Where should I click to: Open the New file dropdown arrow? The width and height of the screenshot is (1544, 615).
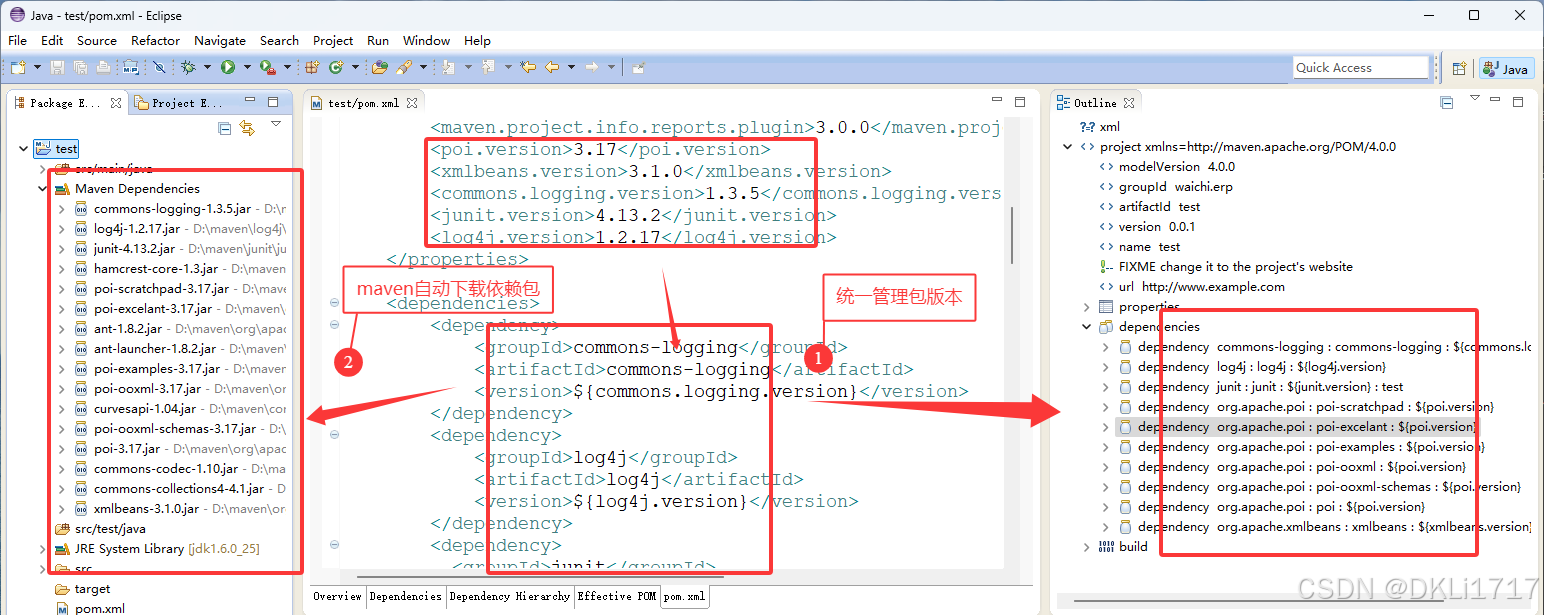tap(37, 67)
